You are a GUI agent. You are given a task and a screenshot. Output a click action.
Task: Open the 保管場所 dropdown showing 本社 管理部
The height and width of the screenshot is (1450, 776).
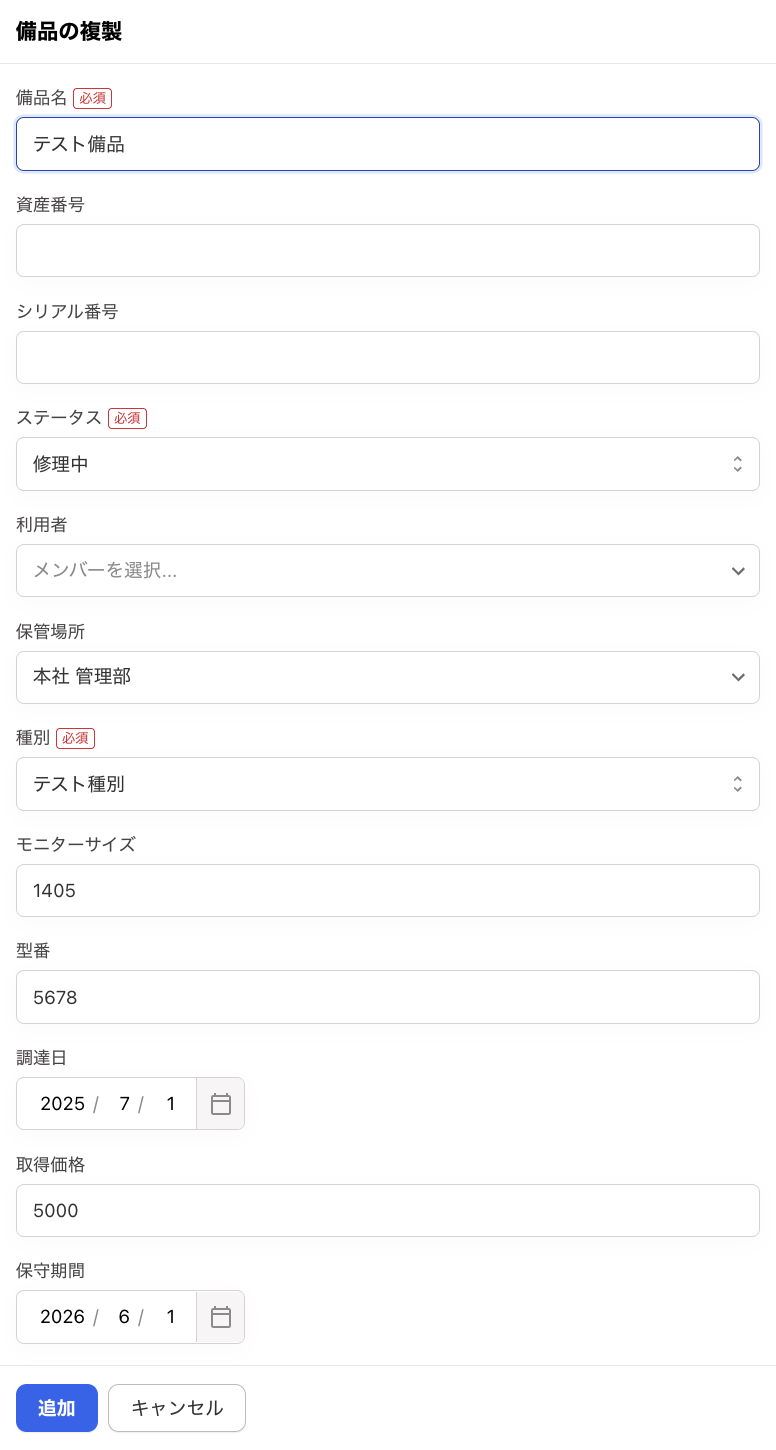pyautogui.click(x=388, y=677)
